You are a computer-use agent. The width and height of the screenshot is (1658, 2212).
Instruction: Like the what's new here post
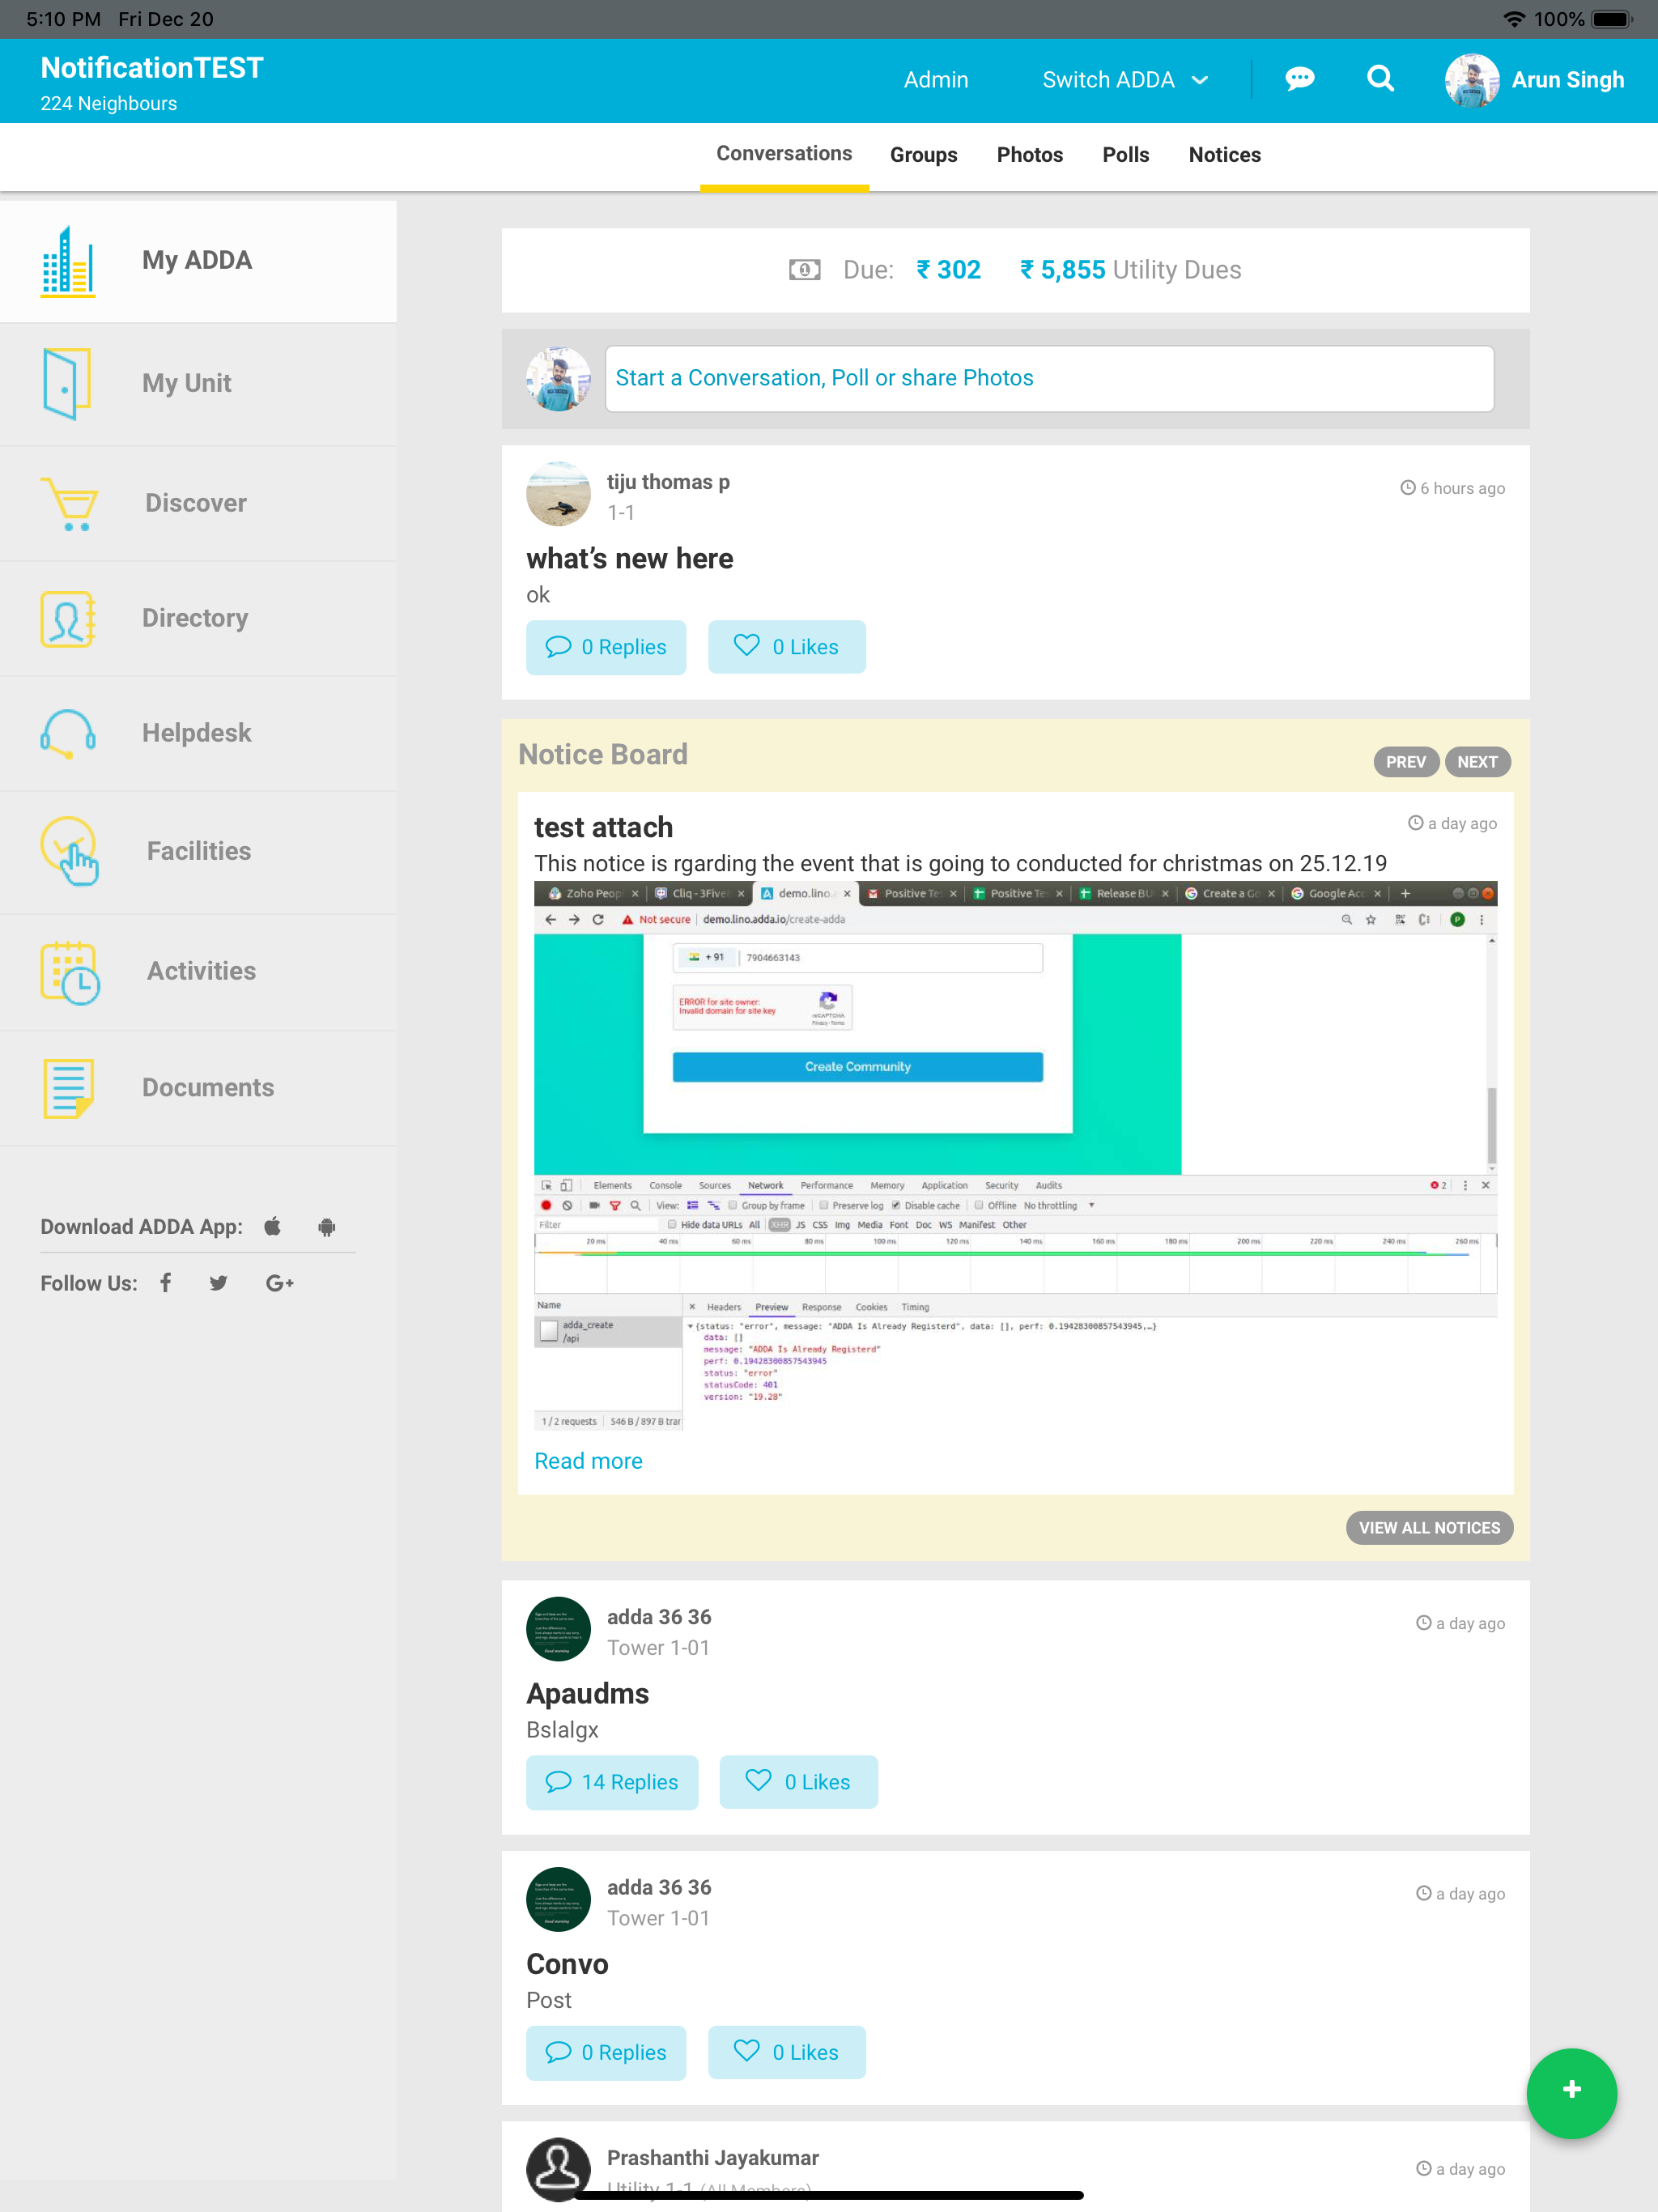pos(786,647)
